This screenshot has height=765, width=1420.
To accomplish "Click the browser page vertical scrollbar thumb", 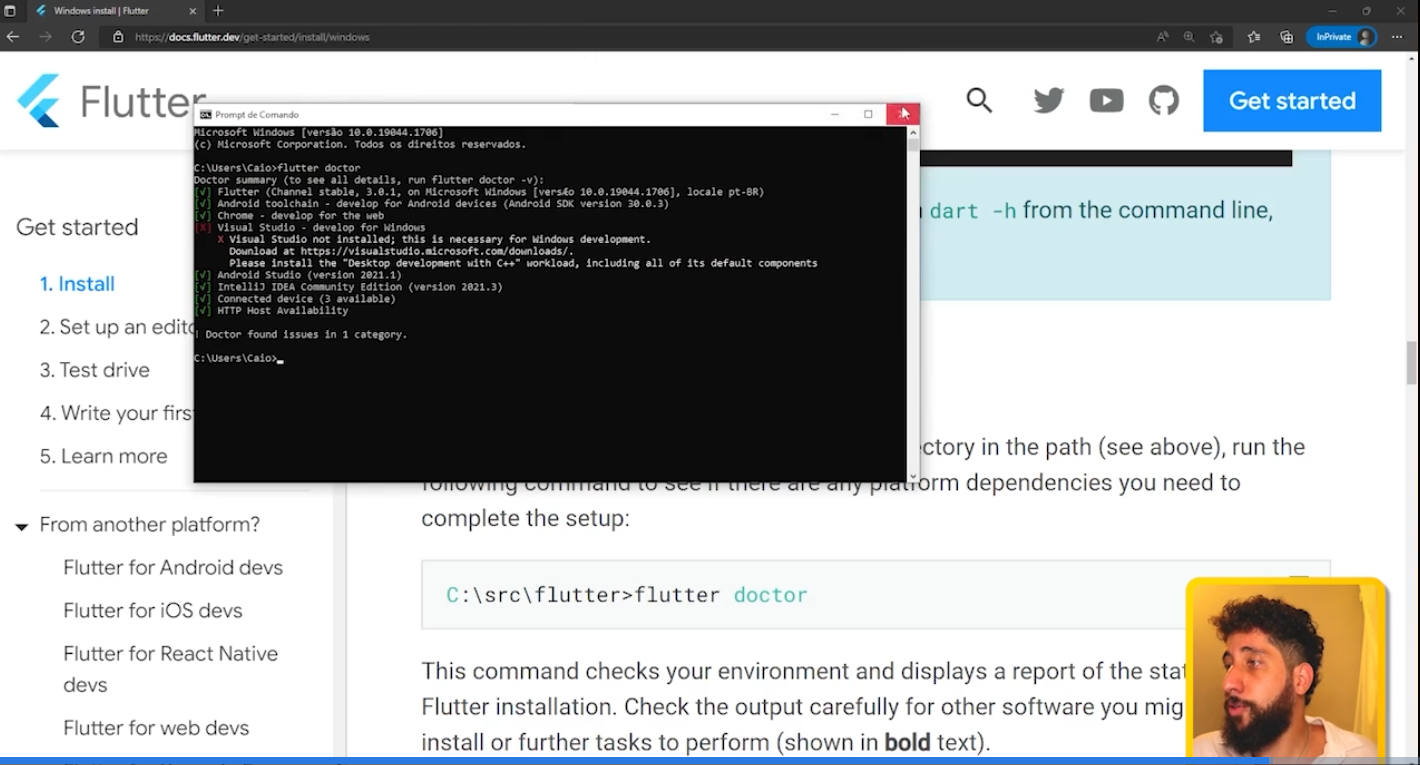I will click(1411, 362).
